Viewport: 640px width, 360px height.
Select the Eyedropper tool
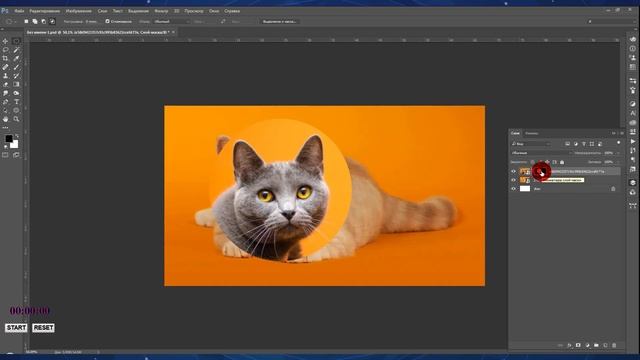[16, 58]
